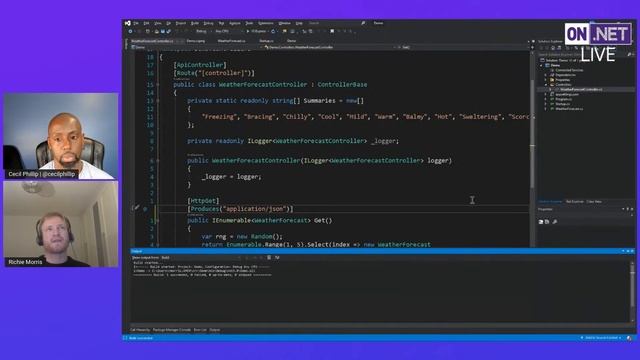The width and height of the screenshot is (640, 360).
Task: Click the [HttpGet] attribute in code
Action: 203,201
